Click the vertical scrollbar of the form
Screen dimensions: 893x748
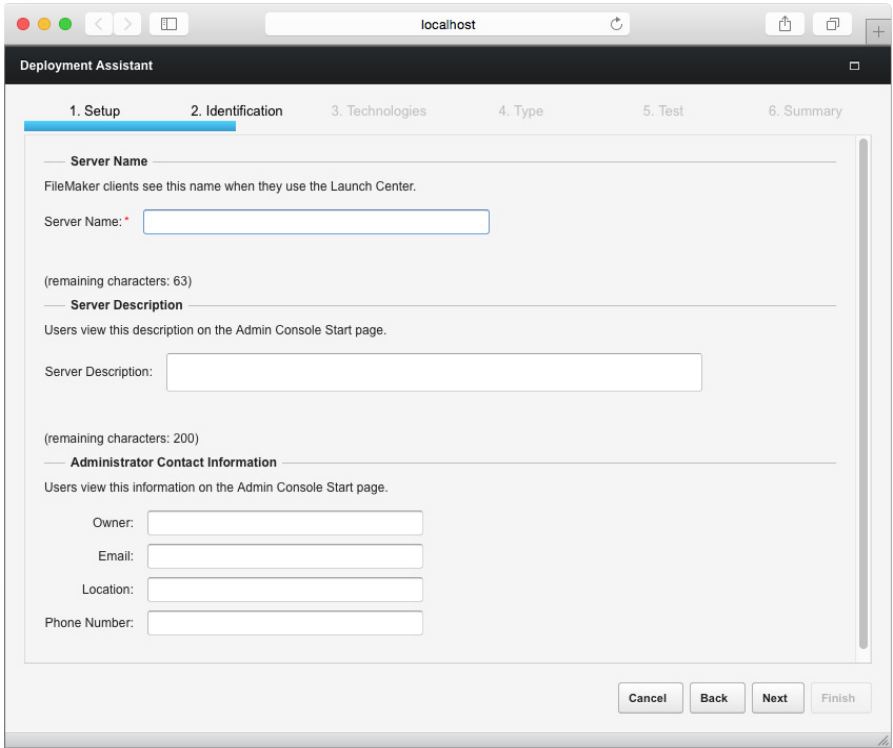[x=863, y=394]
